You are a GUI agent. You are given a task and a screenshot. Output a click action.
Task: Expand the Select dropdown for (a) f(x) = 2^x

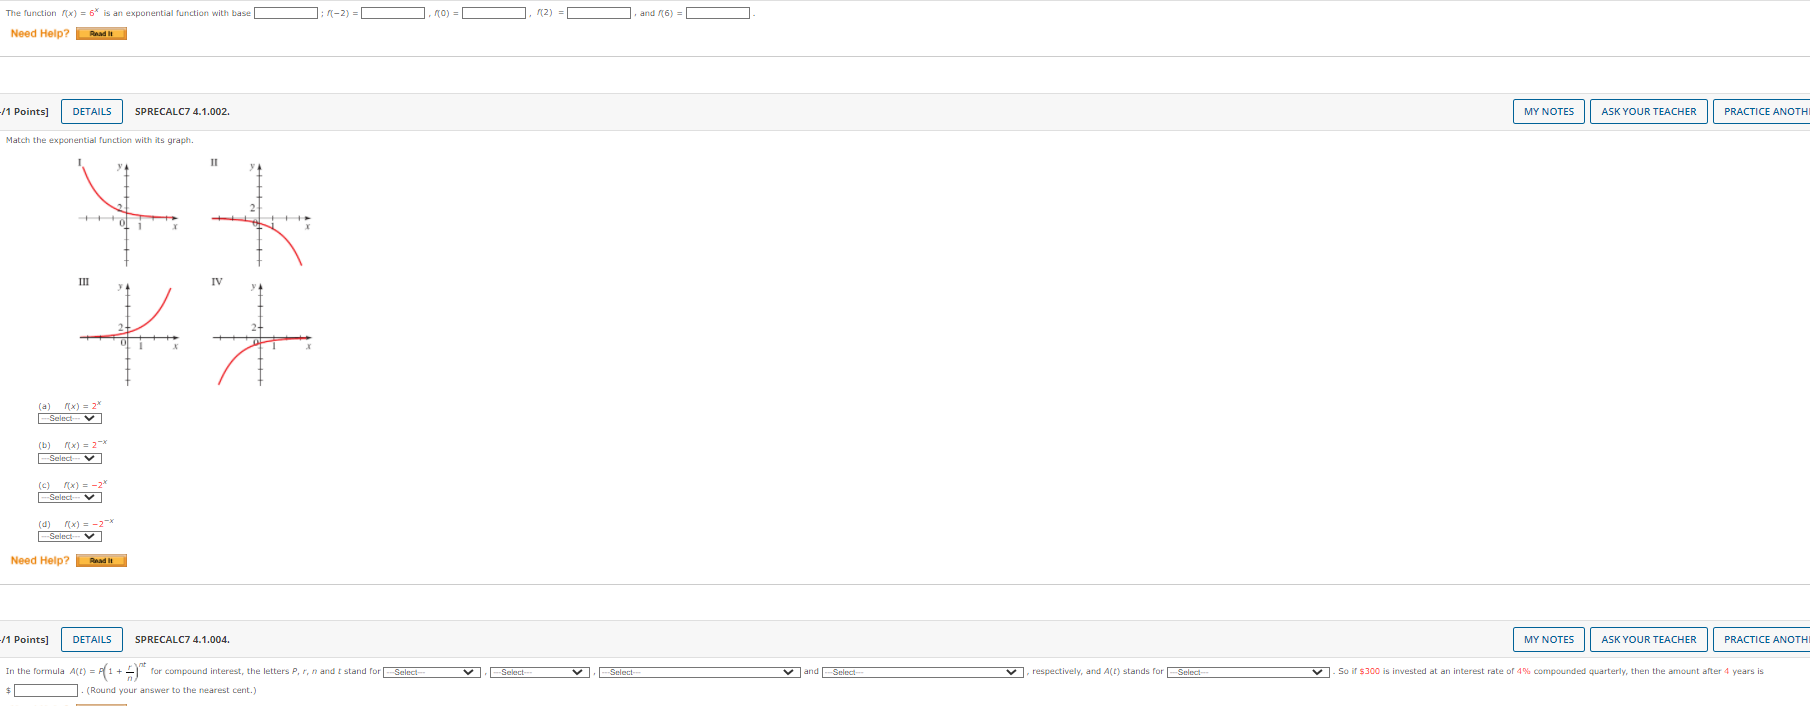70,419
